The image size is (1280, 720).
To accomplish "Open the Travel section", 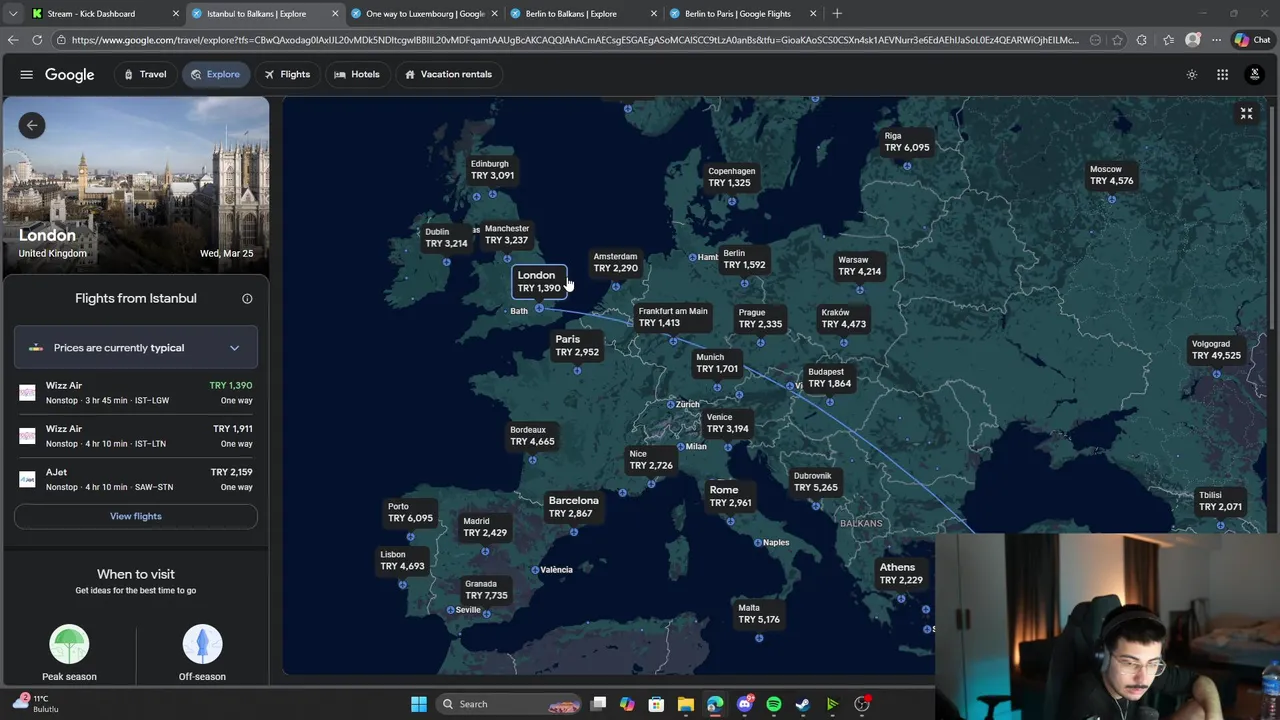I will (x=145, y=74).
